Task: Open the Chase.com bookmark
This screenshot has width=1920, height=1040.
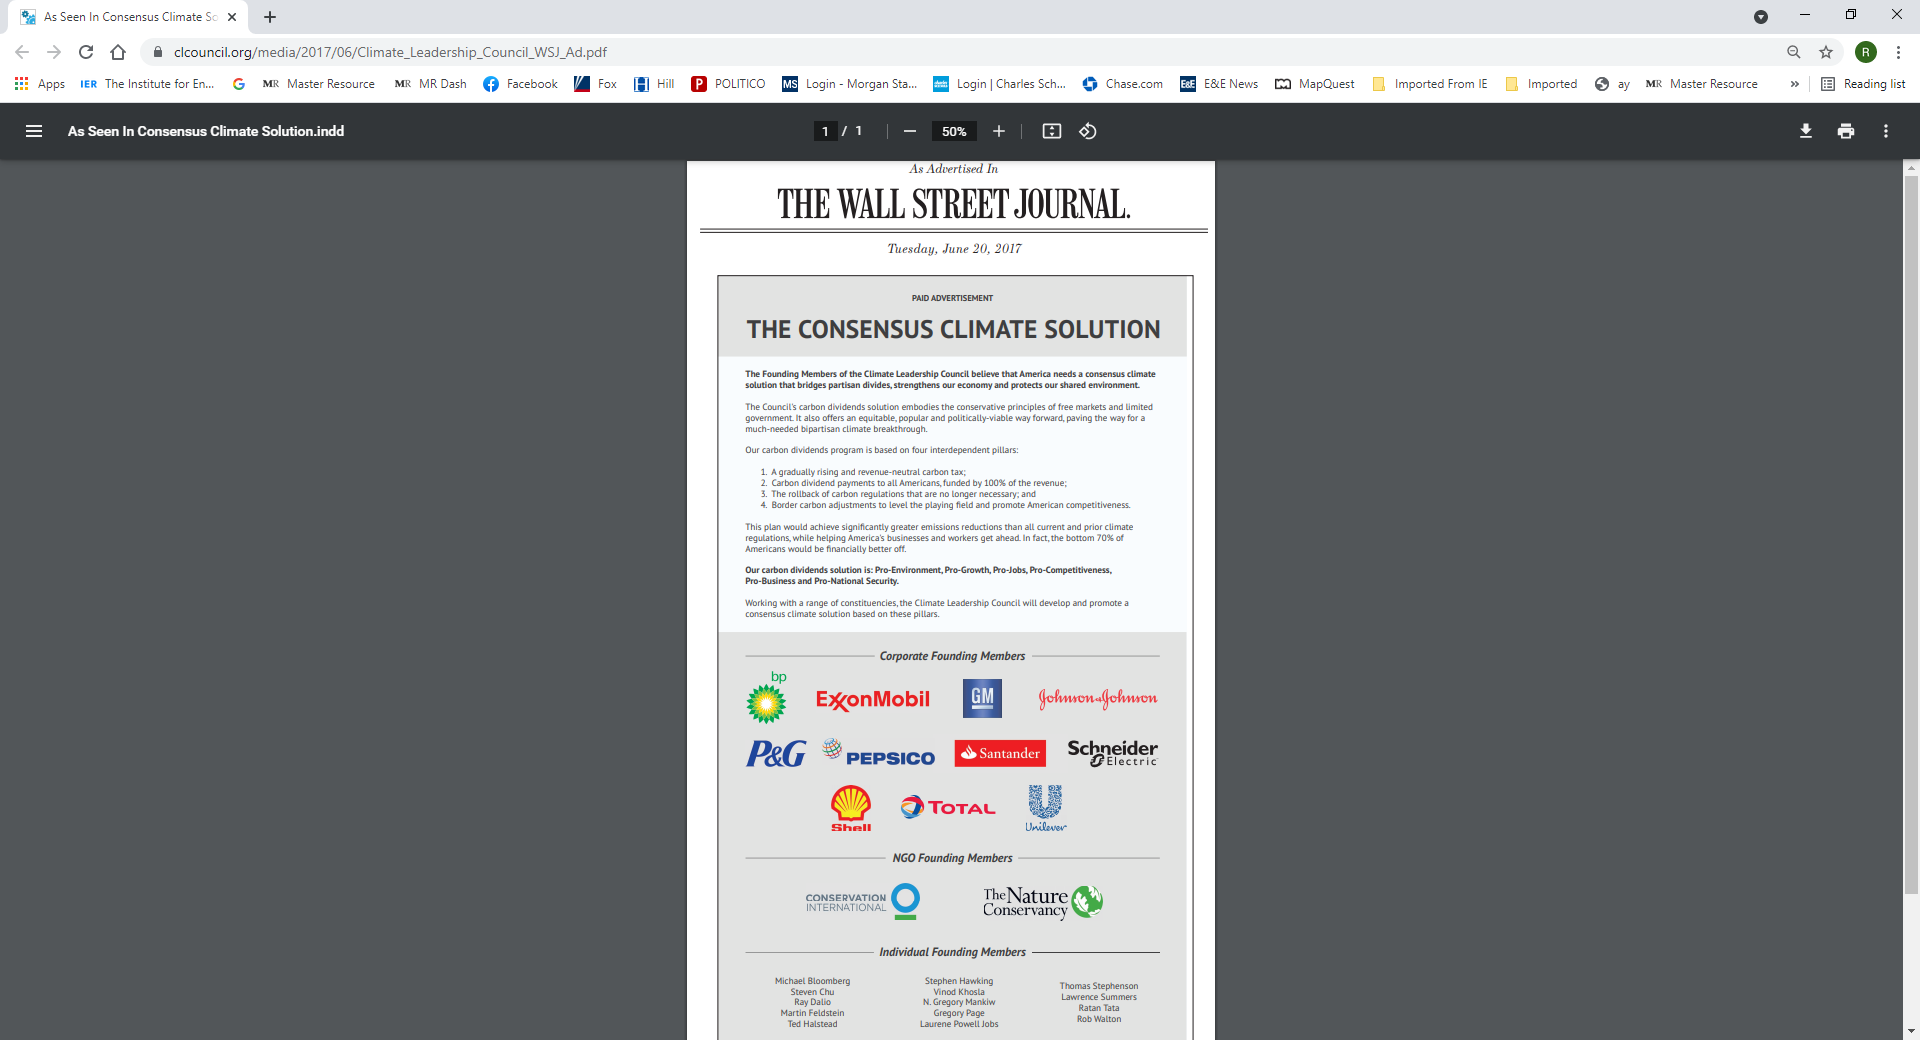Action: coord(1123,84)
